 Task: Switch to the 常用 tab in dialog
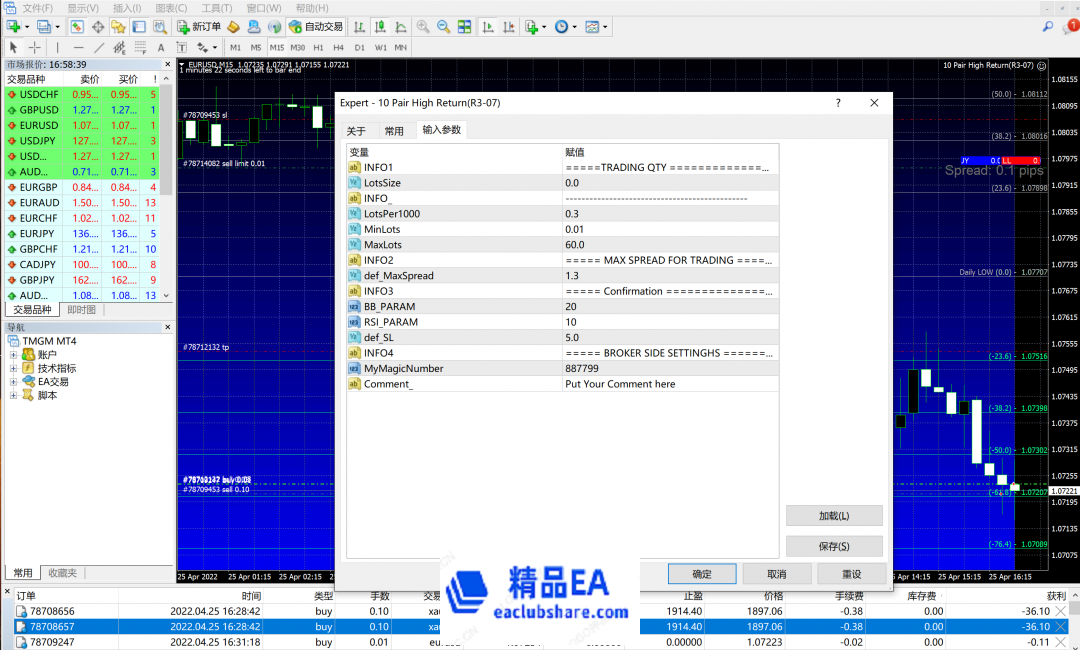(394, 130)
